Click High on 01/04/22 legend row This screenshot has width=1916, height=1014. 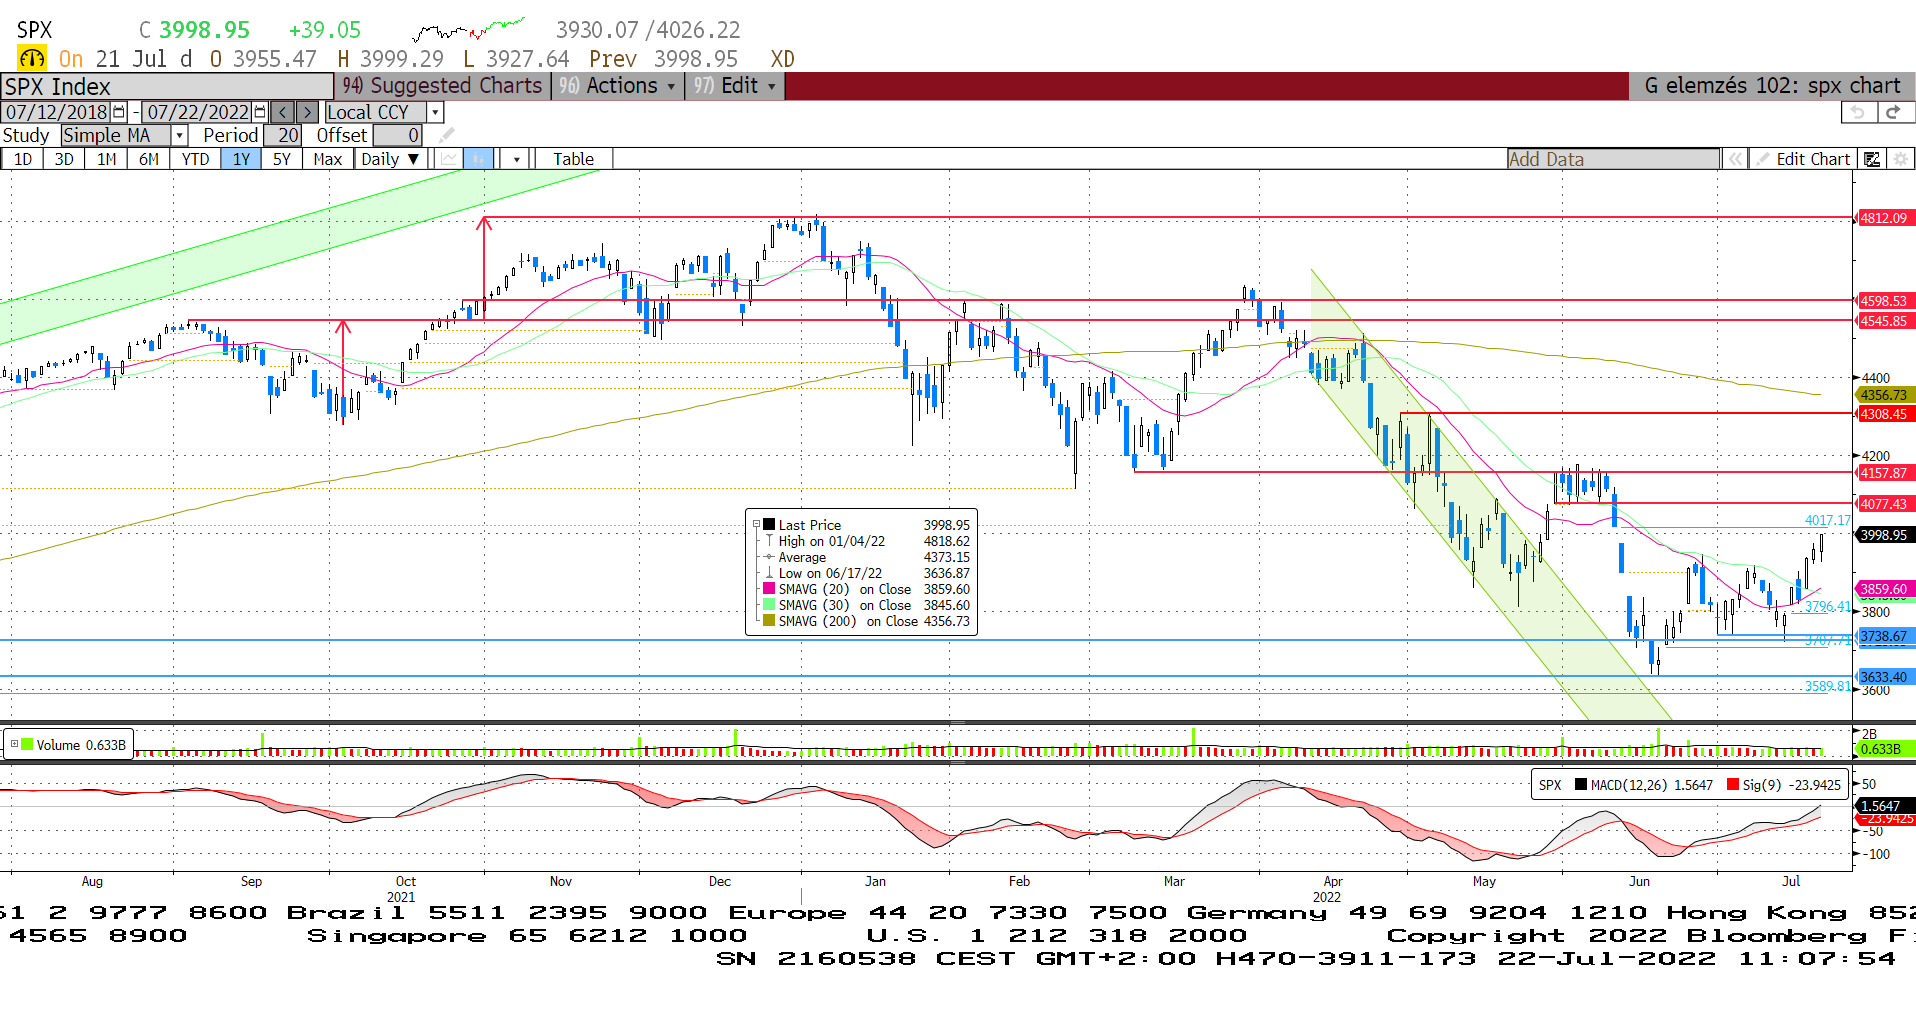click(867, 541)
